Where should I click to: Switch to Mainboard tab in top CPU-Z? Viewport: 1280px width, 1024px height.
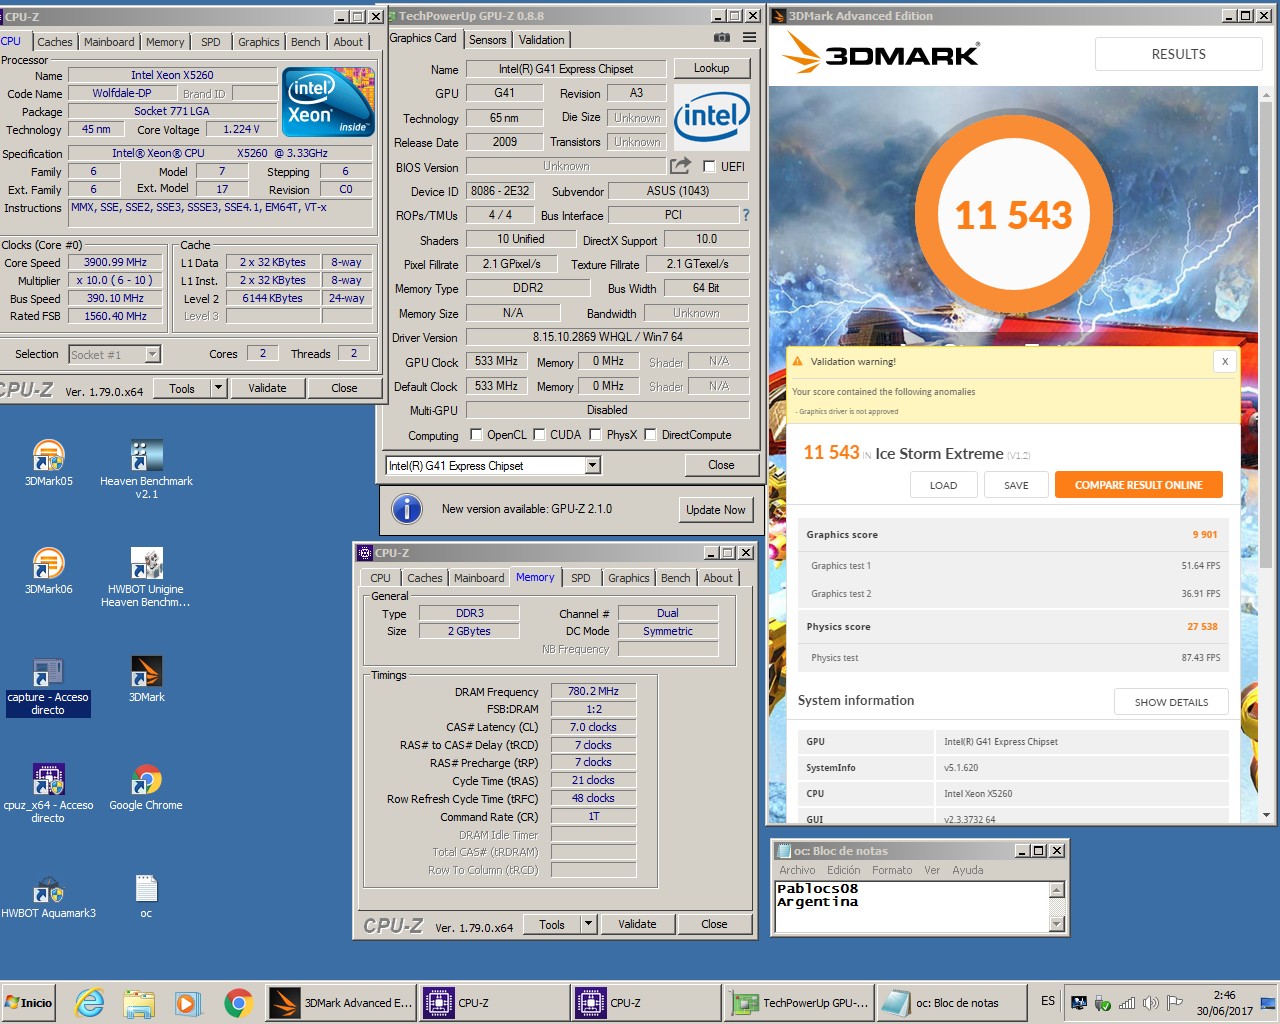pos(109,42)
